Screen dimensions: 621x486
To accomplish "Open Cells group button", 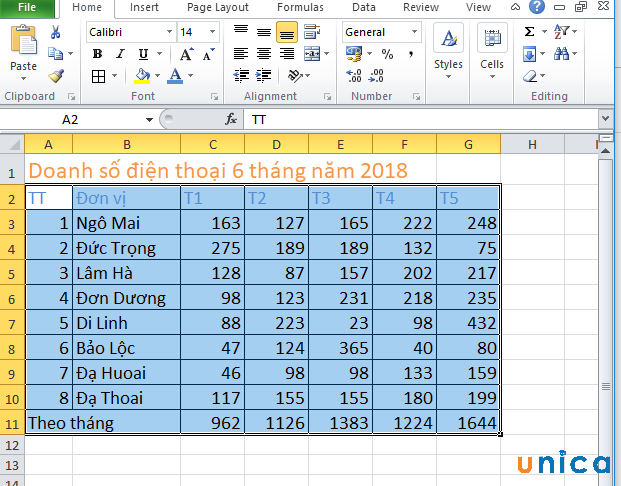I will [x=492, y=51].
